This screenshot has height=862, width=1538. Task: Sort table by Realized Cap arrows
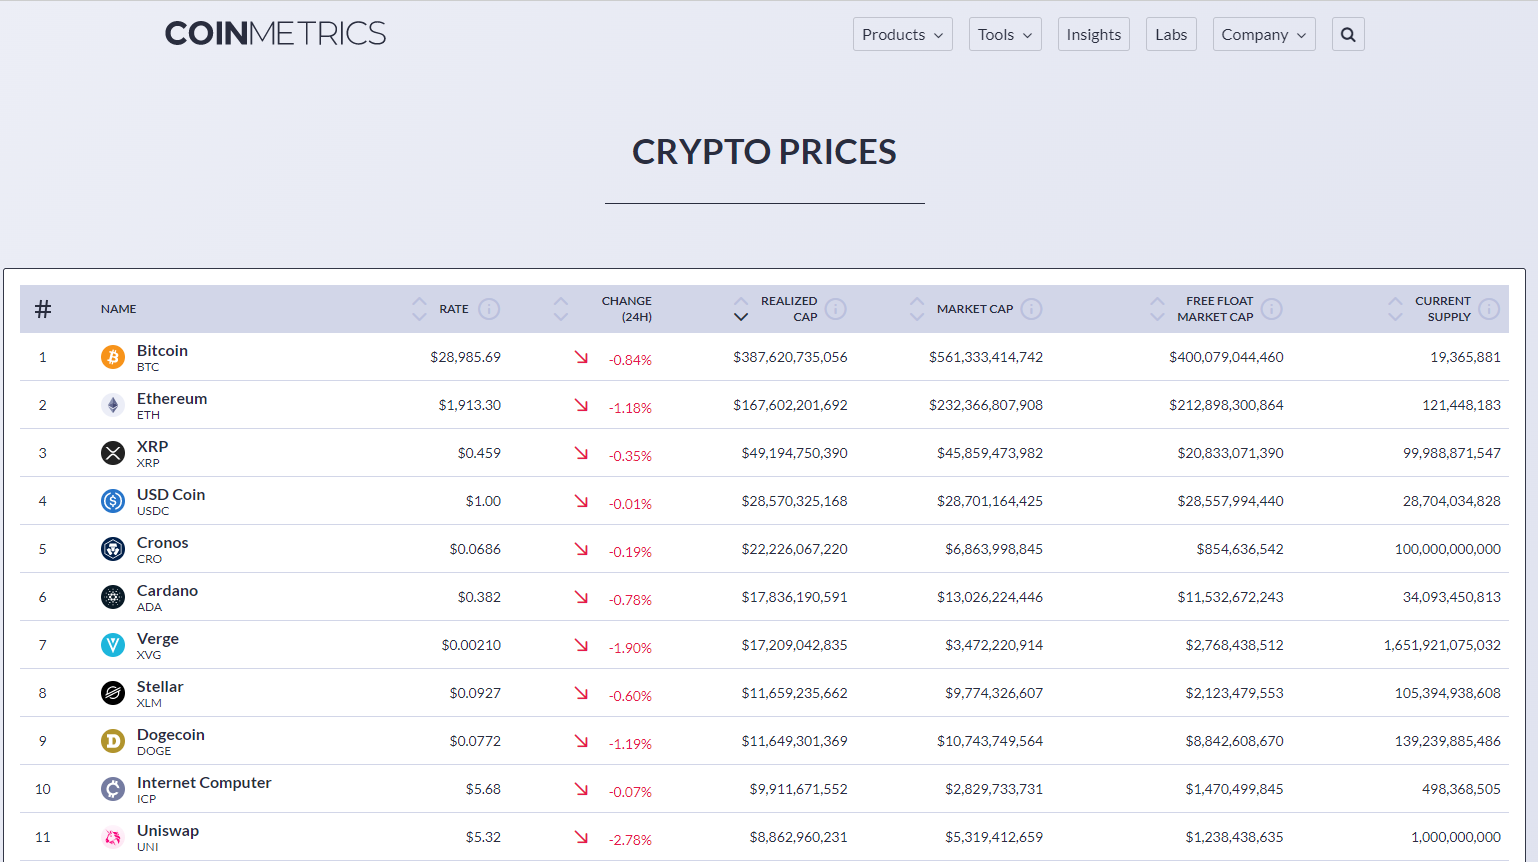pyautogui.click(x=741, y=309)
